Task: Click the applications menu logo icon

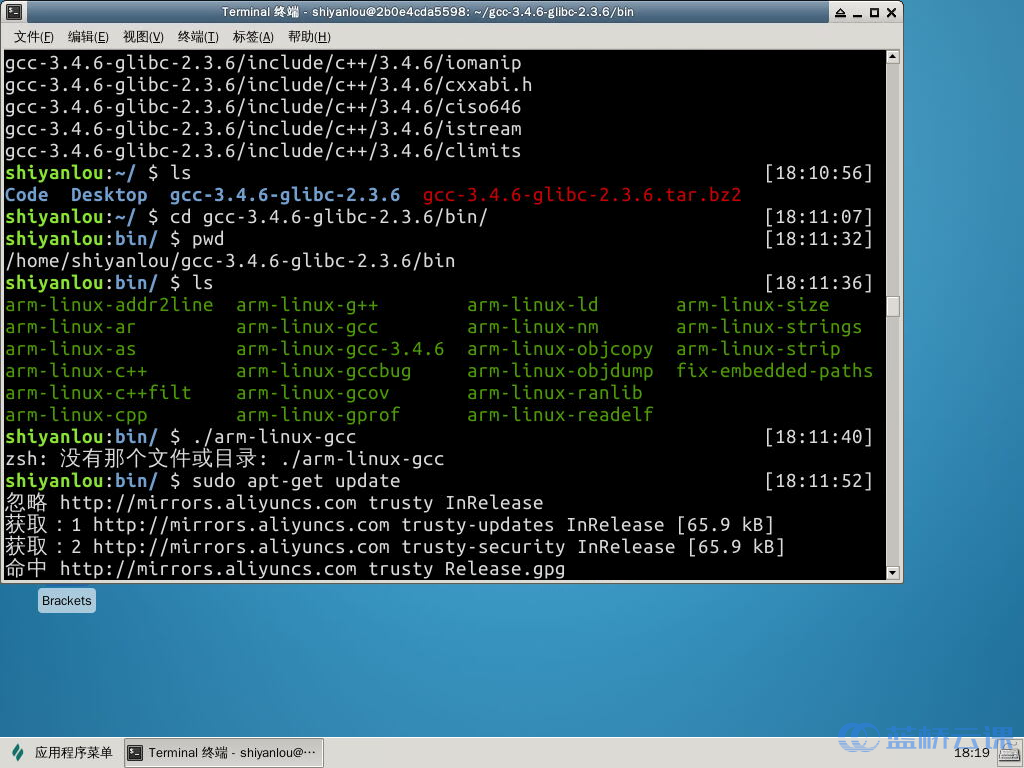Action: [18, 753]
